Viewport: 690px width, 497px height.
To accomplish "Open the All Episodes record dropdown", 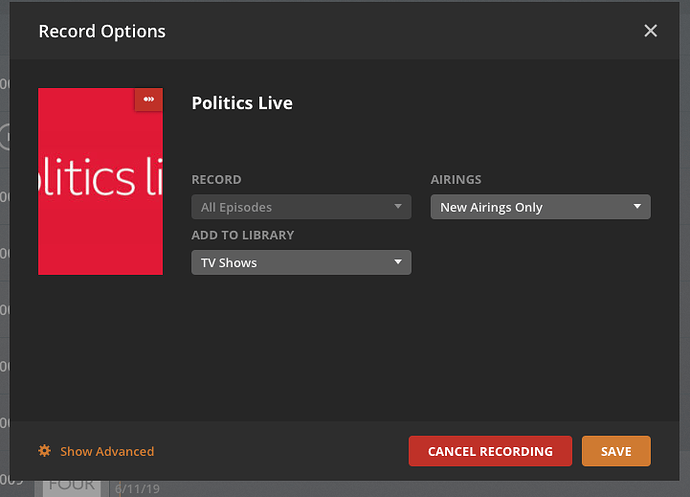I will [x=300, y=207].
